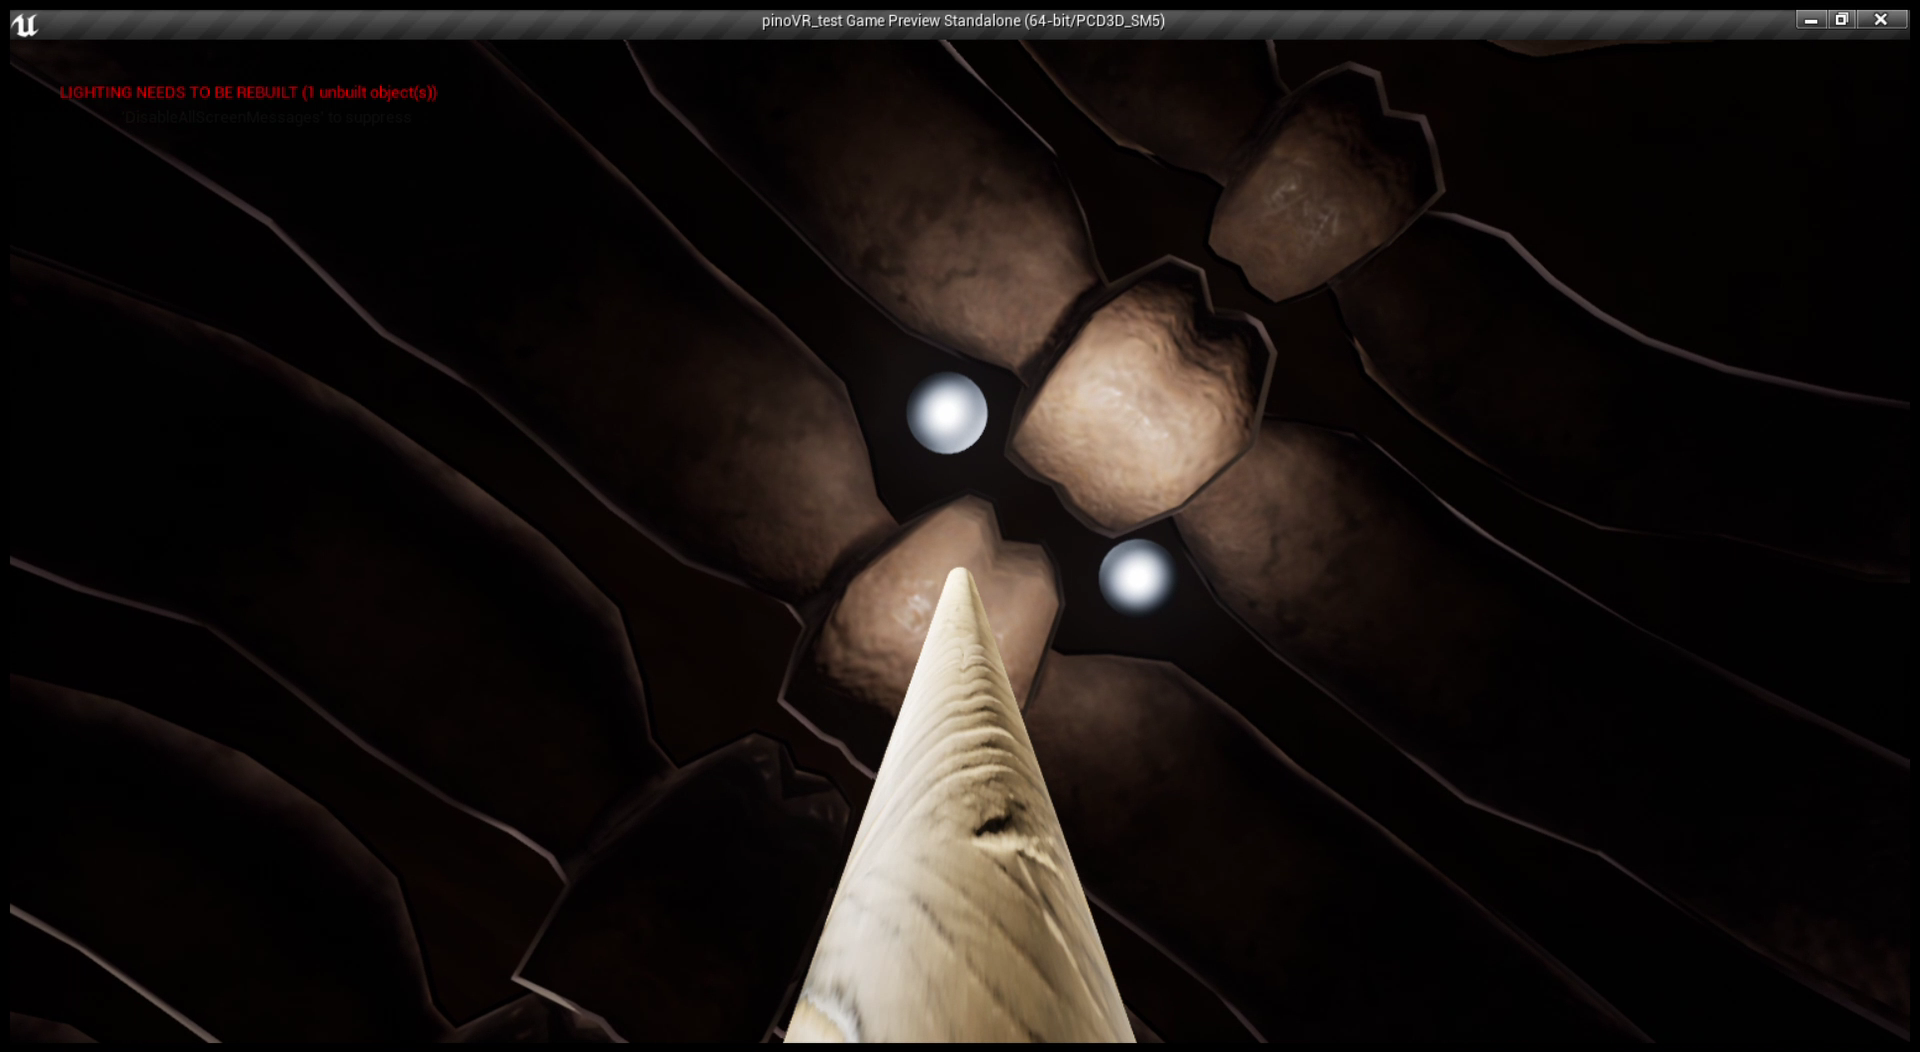This screenshot has height=1052, width=1920.
Task: Click the pinoVR_test Game Preview title text
Action: tap(963, 21)
